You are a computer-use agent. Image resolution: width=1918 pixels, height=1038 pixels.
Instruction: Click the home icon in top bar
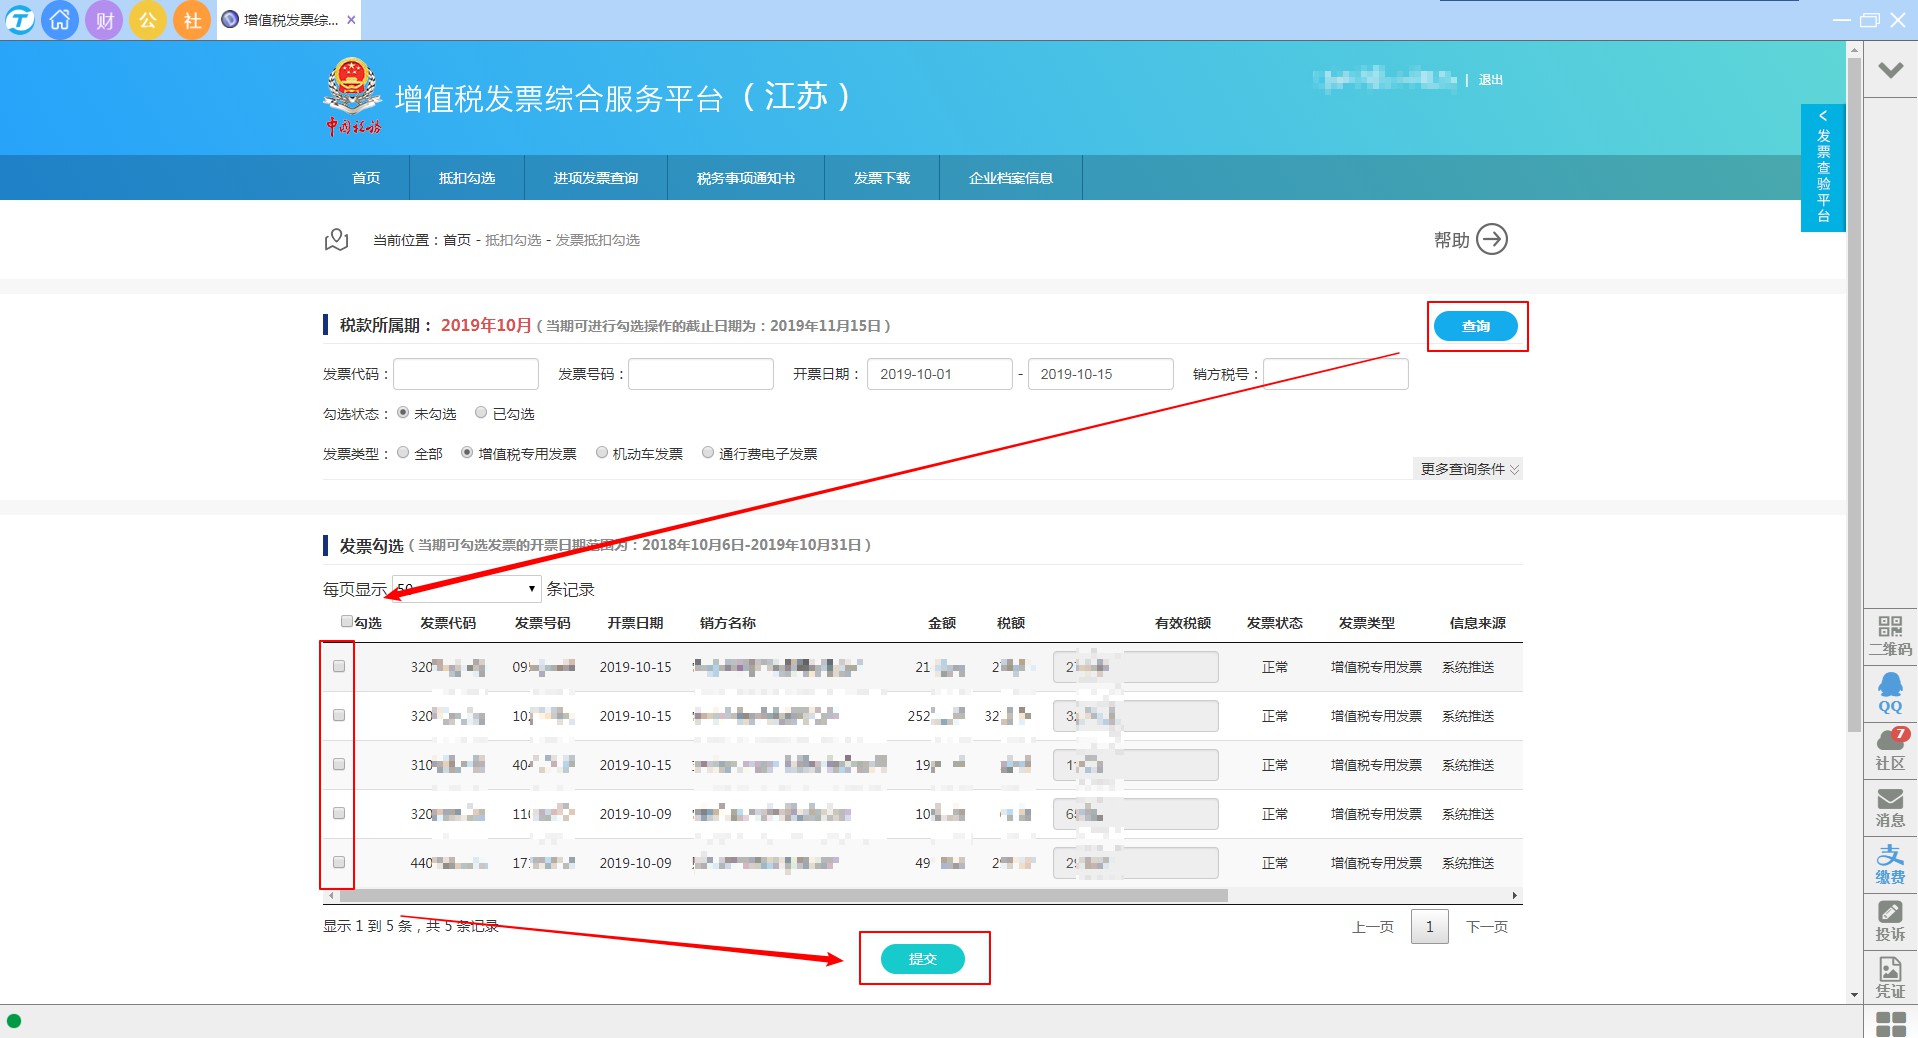click(x=60, y=20)
